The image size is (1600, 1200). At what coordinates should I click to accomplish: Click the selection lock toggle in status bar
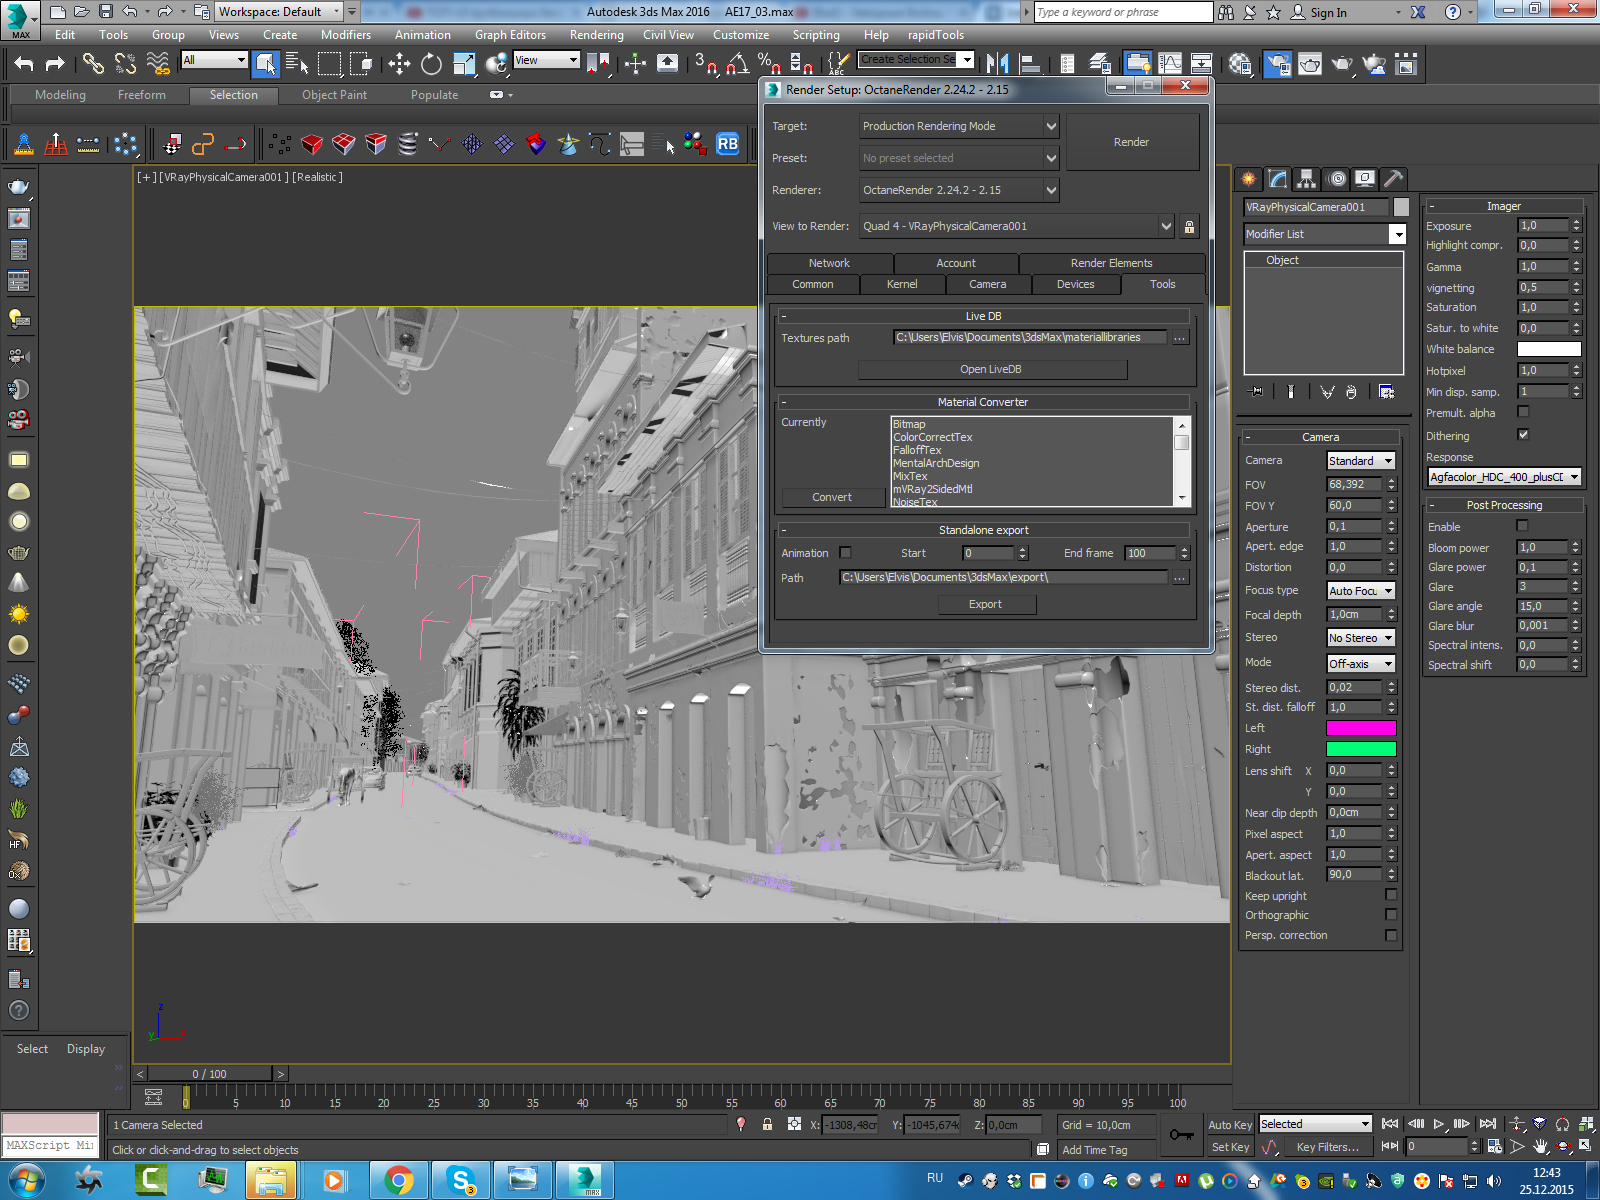point(767,1124)
